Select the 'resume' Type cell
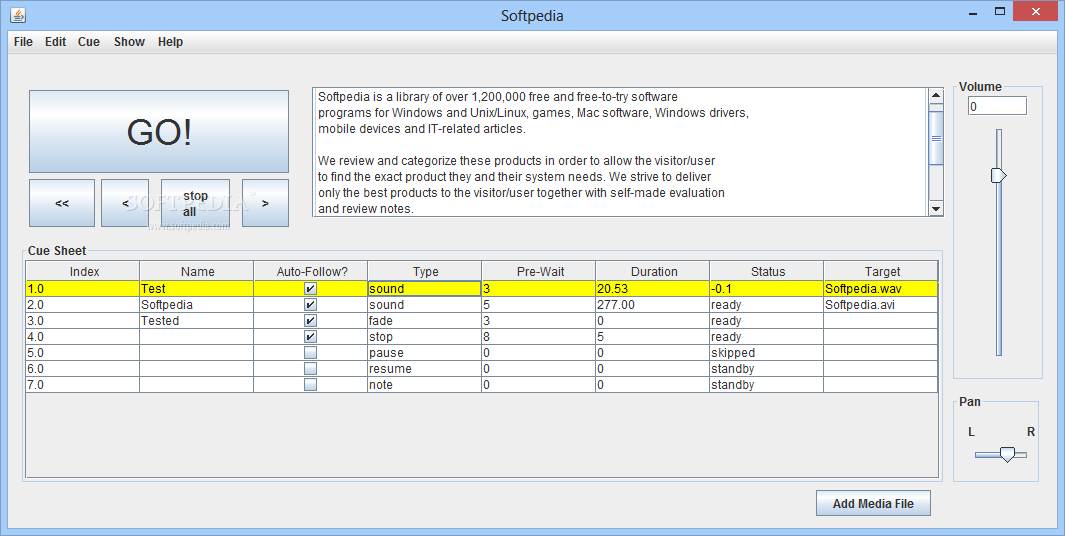Image resolution: width=1065 pixels, height=536 pixels. click(x=425, y=369)
